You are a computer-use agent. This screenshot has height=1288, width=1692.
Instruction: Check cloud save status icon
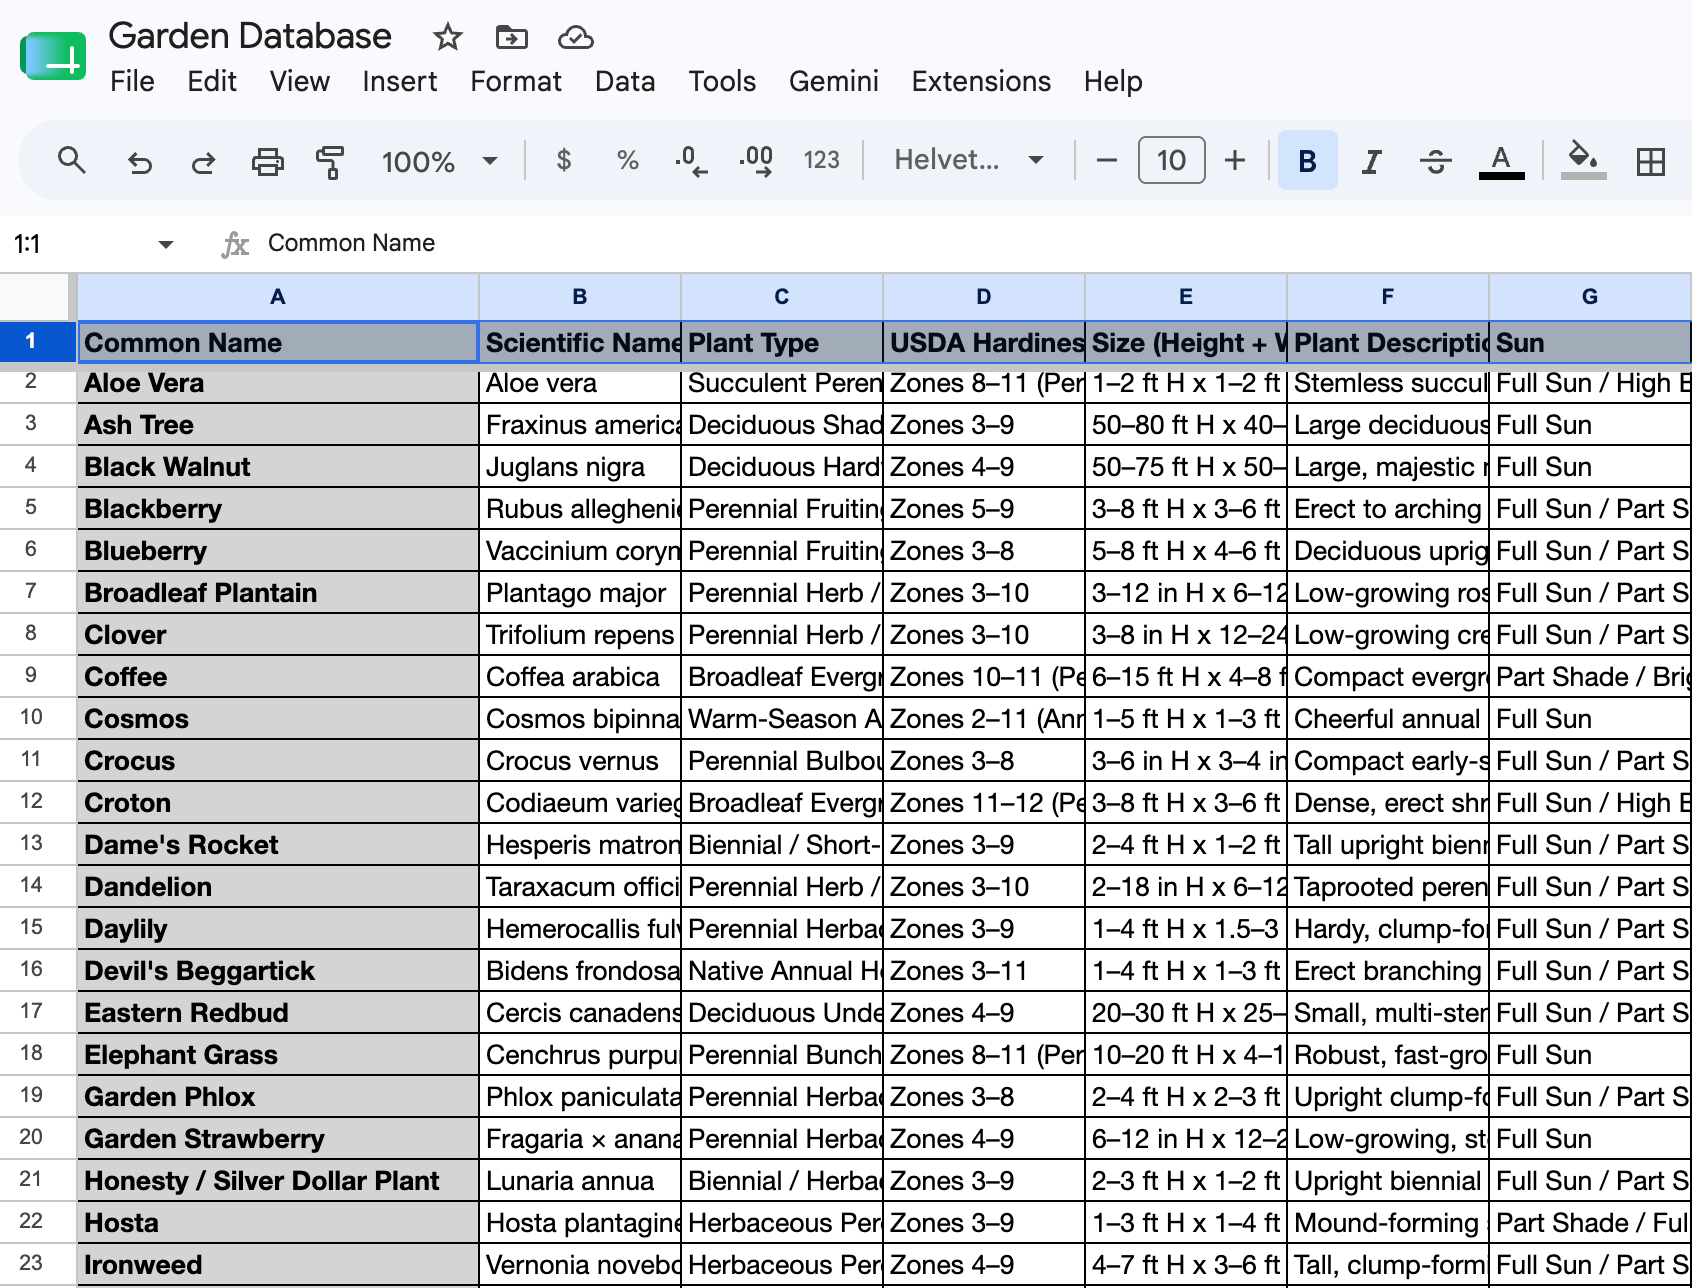(x=575, y=38)
